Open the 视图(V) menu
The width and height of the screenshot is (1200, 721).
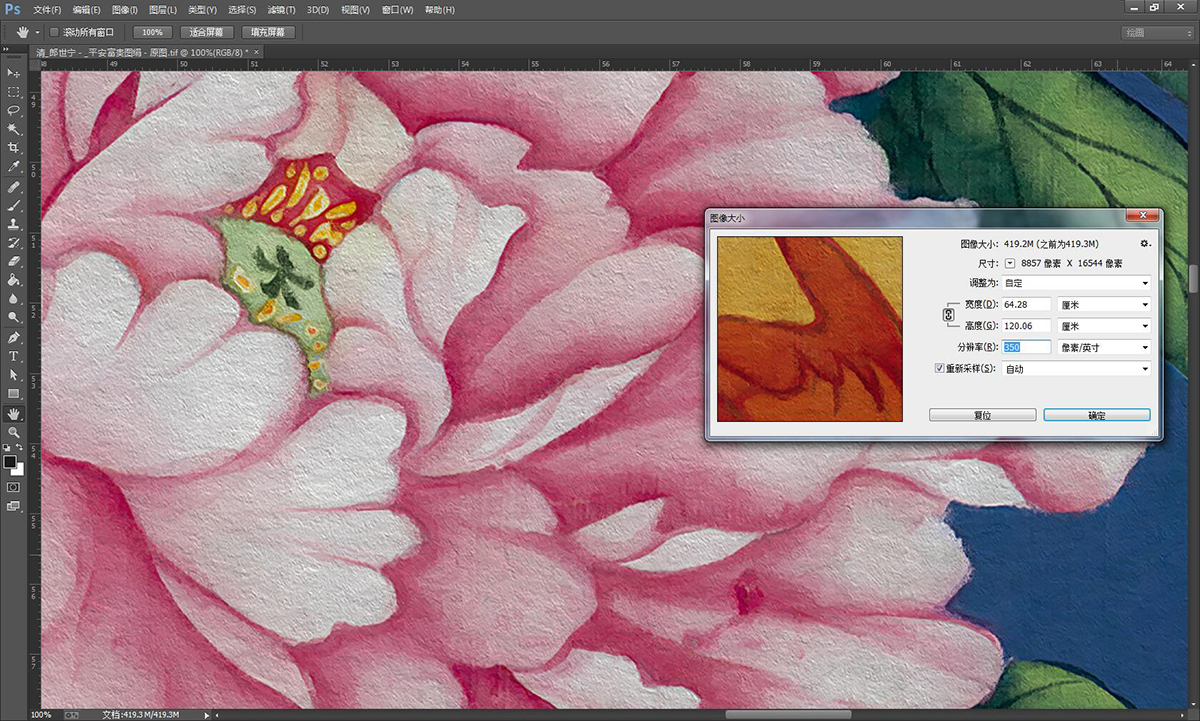point(356,10)
